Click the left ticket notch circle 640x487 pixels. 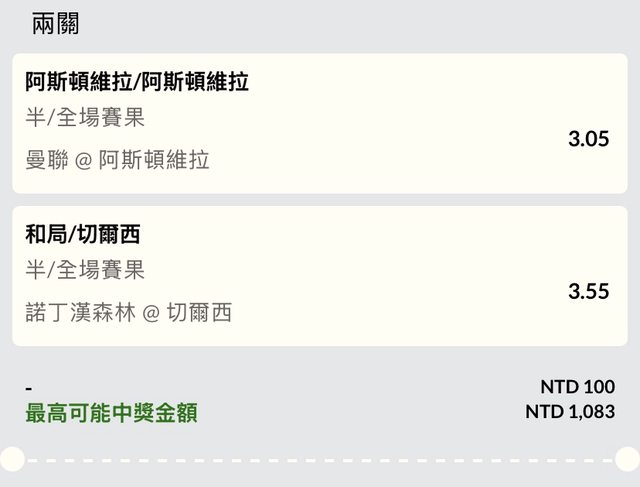pyautogui.click(x=11, y=459)
